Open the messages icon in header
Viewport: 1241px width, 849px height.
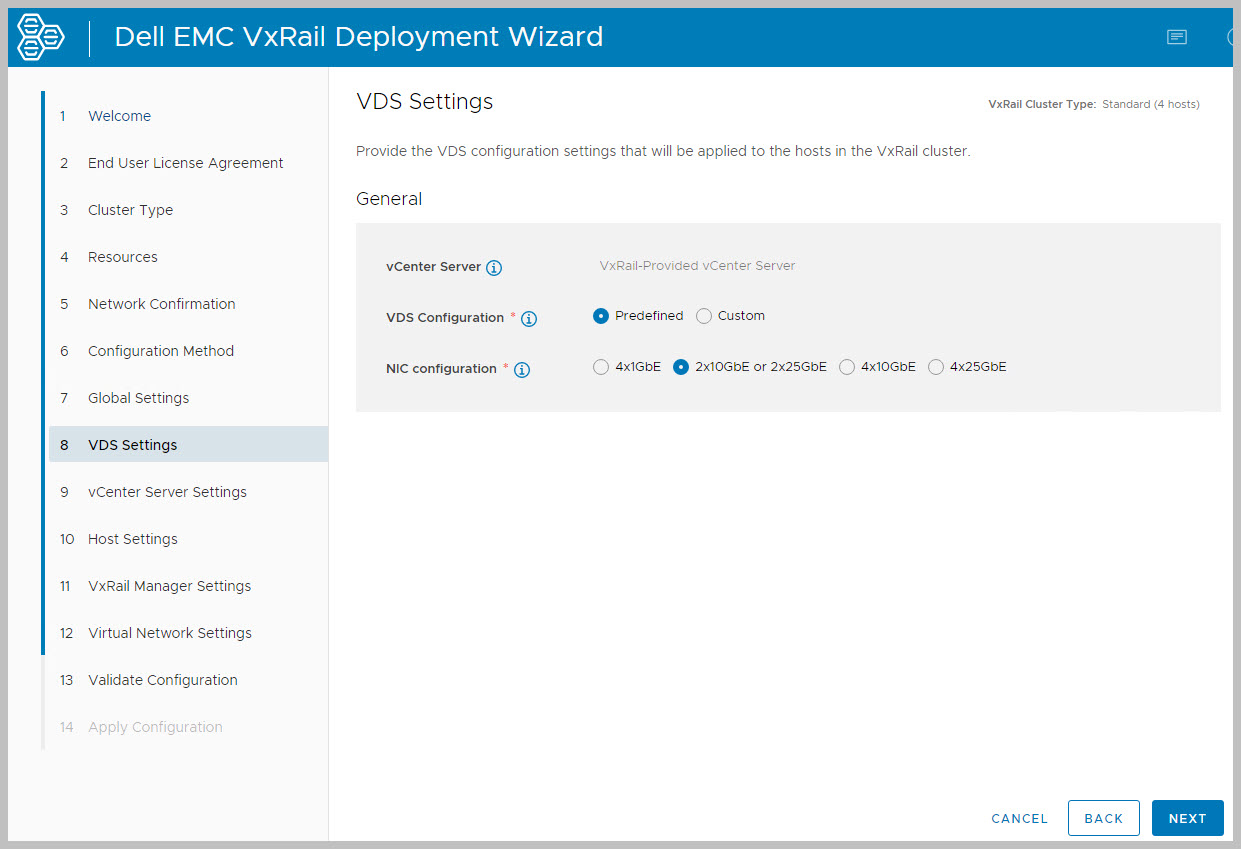tap(1177, 37)
